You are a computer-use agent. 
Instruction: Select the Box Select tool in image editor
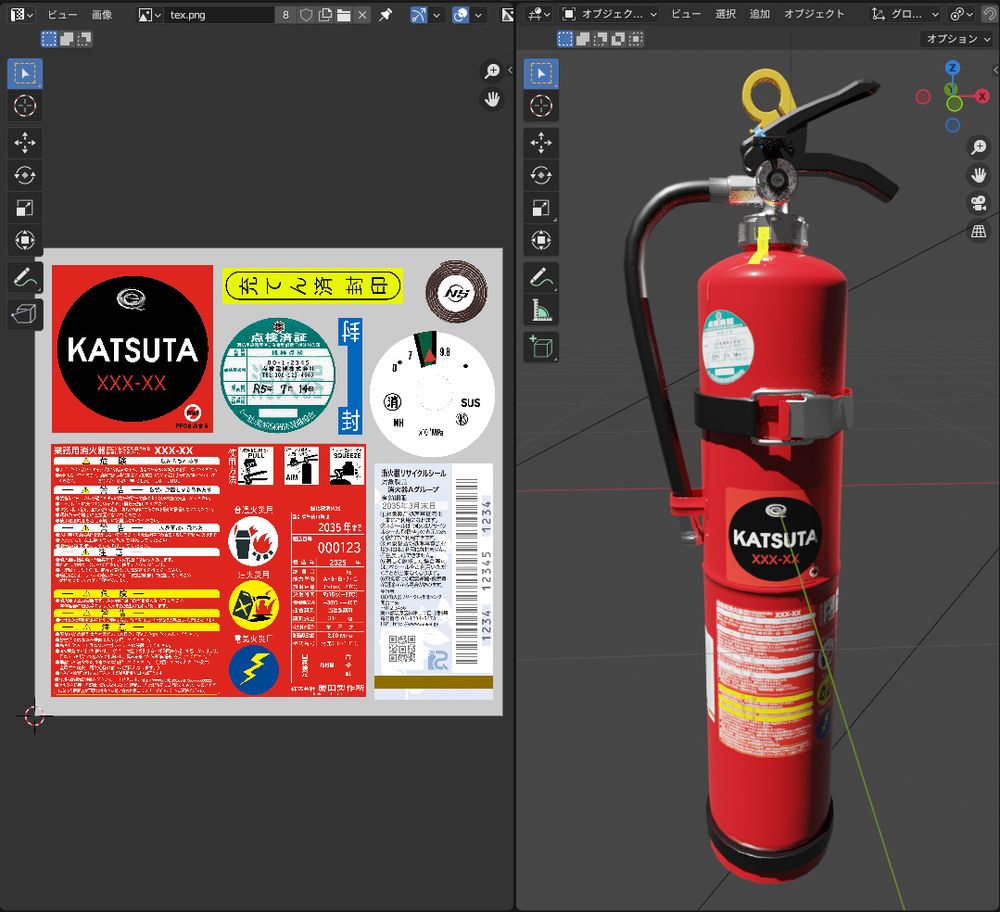click(25, 73)
